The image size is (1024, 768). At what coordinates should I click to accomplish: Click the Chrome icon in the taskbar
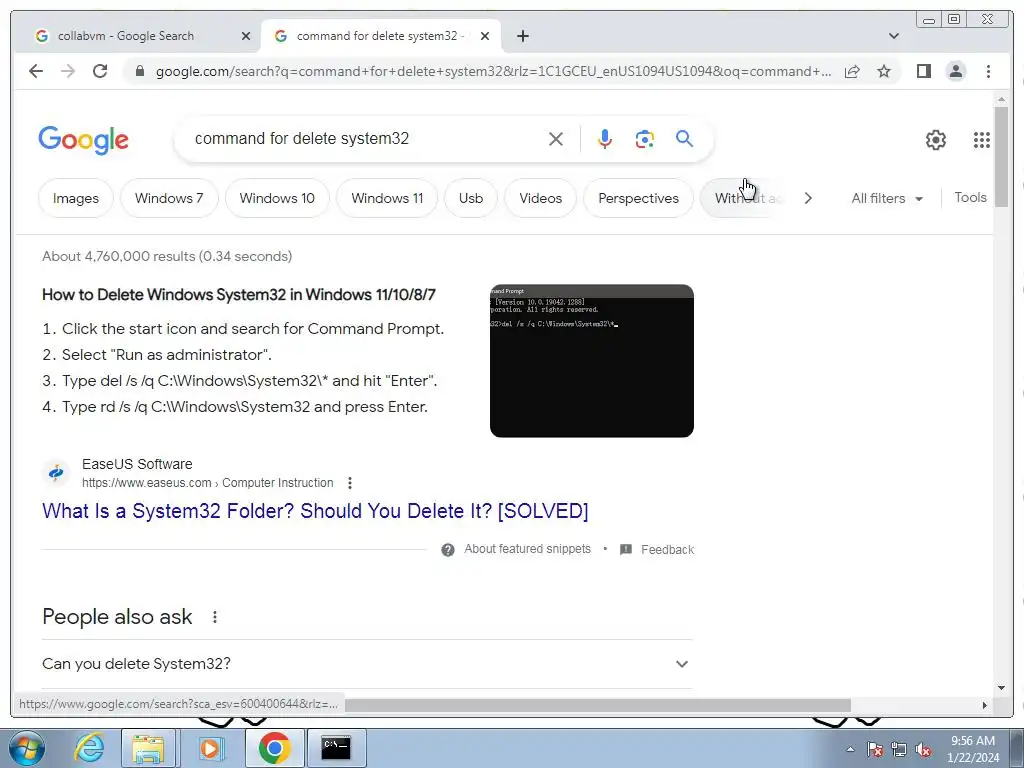point(274,748)
